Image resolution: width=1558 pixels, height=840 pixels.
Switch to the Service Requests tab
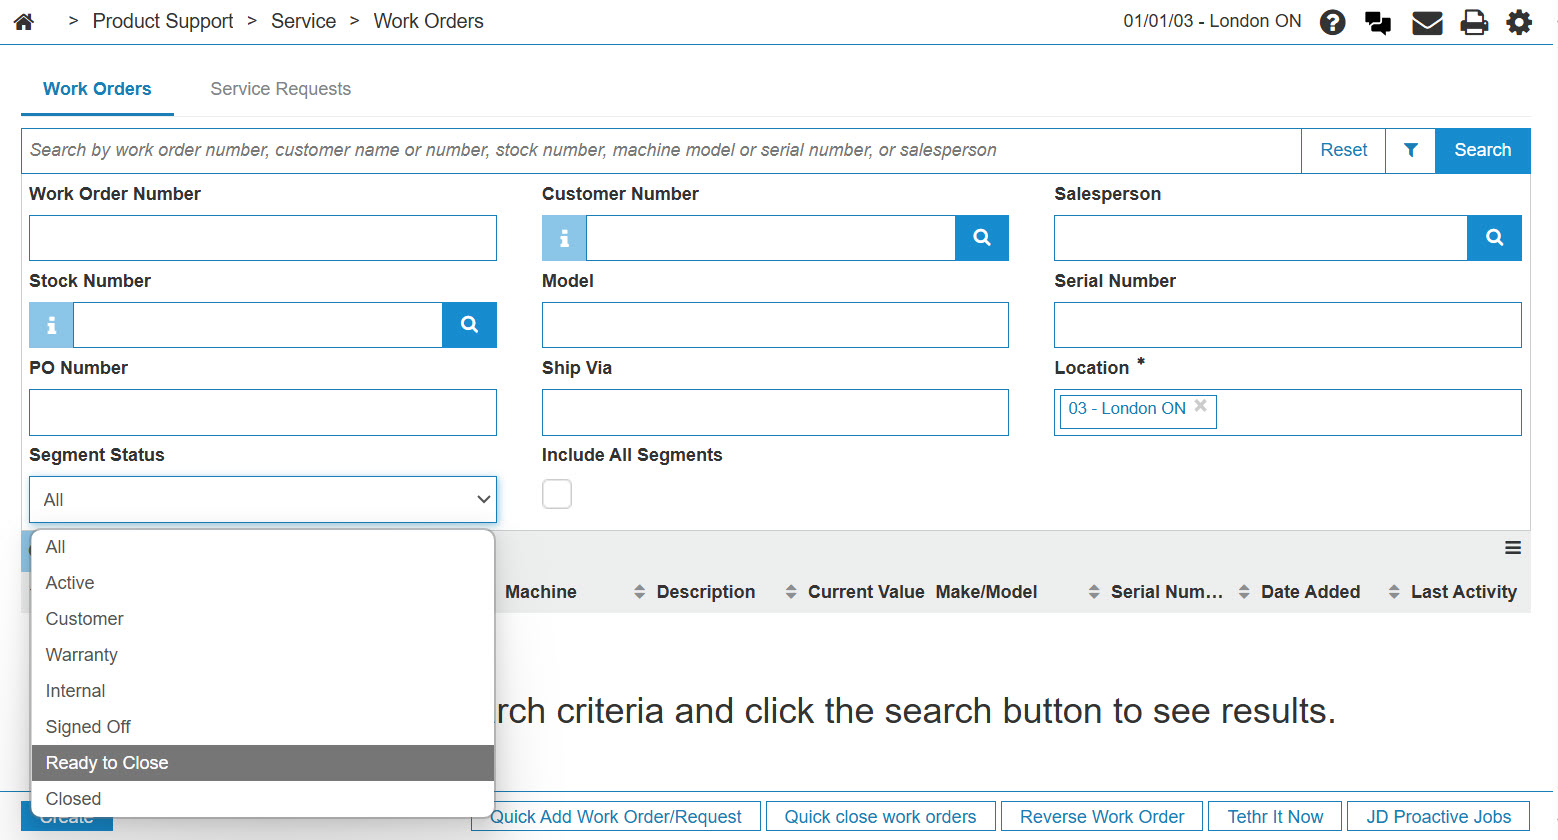[x=280, y=89]
